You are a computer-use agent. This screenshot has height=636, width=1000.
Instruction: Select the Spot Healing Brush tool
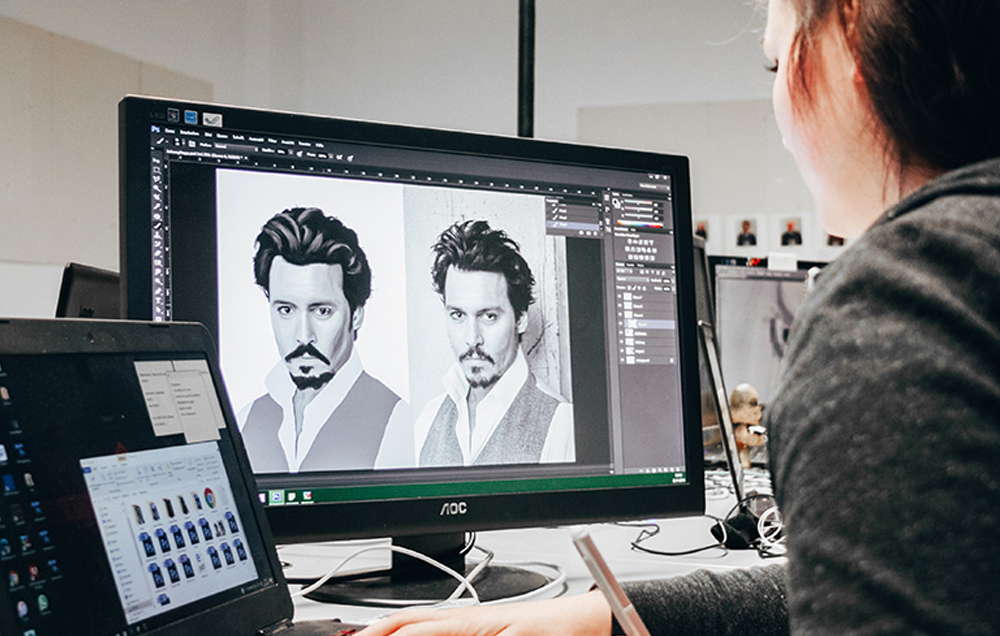(157, 216)
